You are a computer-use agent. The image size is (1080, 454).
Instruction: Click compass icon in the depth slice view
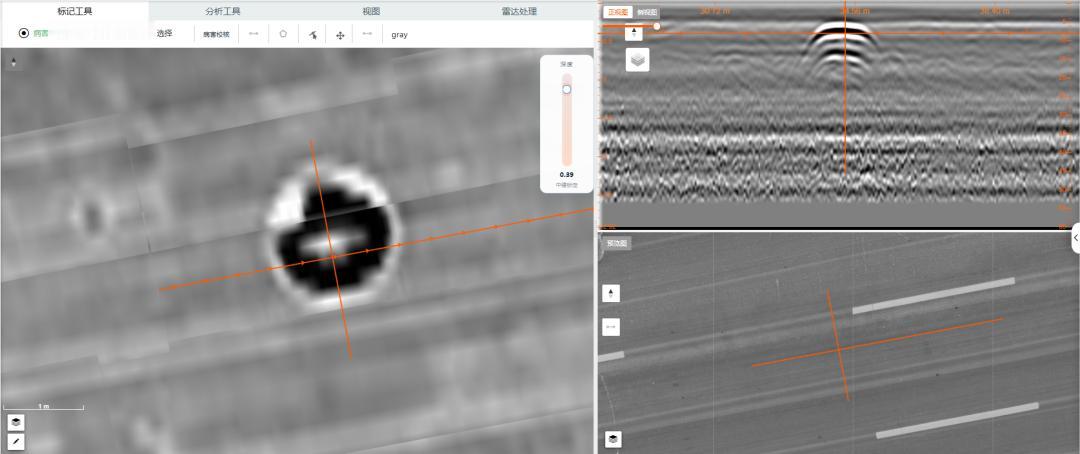(x=14, y=63)
